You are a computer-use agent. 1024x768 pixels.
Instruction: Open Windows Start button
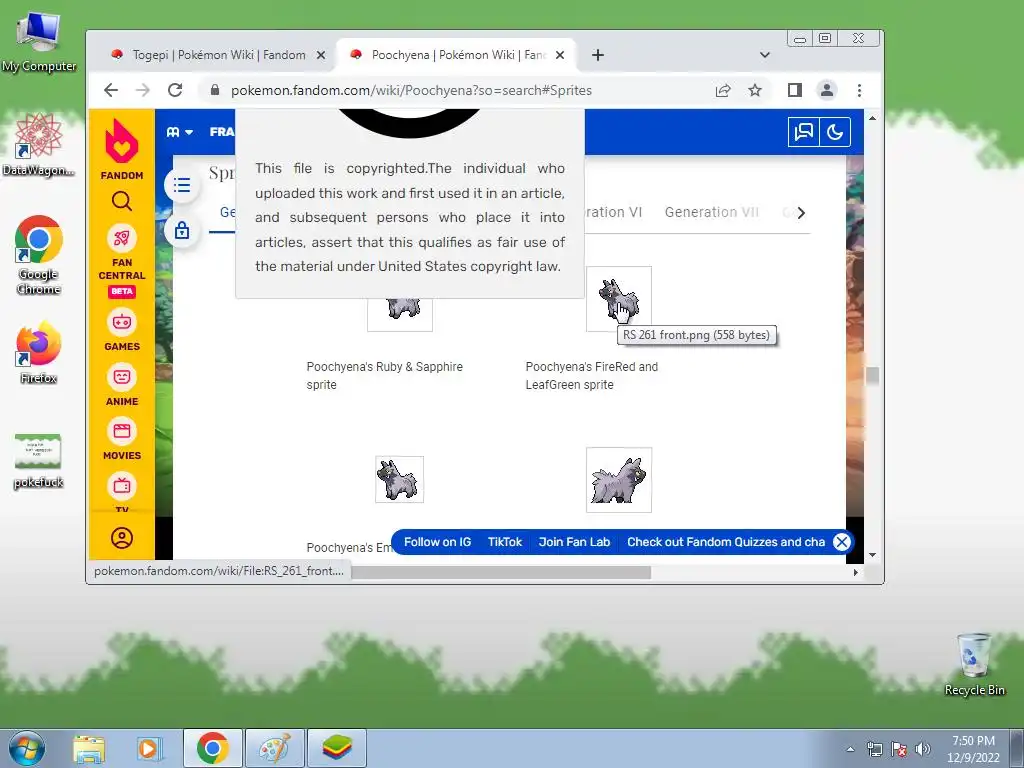click(x=26, y=748)
